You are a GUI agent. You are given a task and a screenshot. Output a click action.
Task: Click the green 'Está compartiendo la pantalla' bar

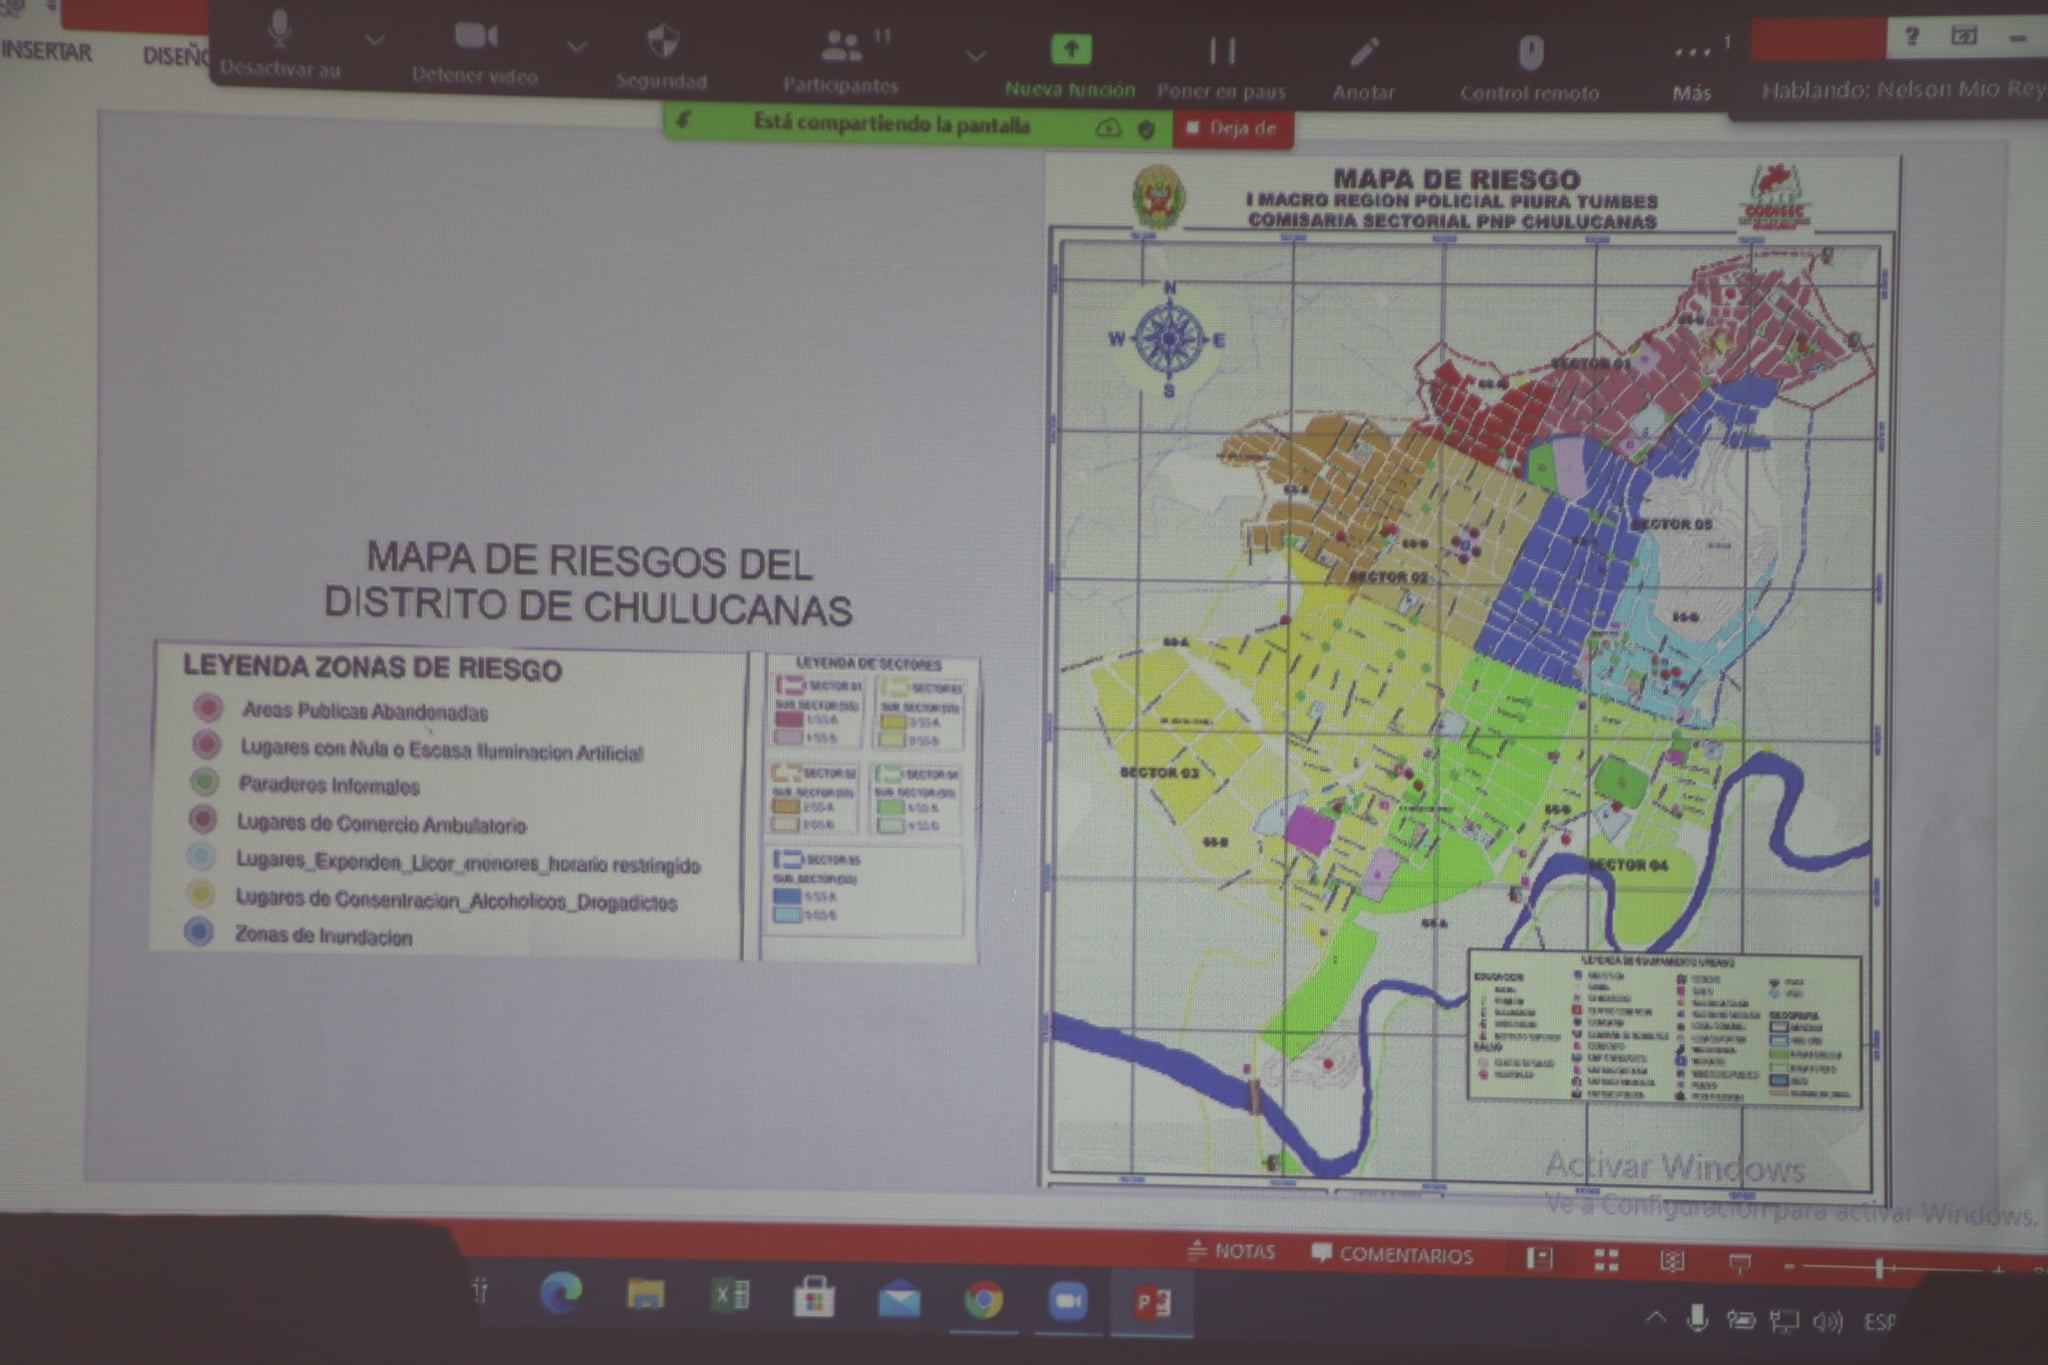pyautogui.click(x=890, y=125)
